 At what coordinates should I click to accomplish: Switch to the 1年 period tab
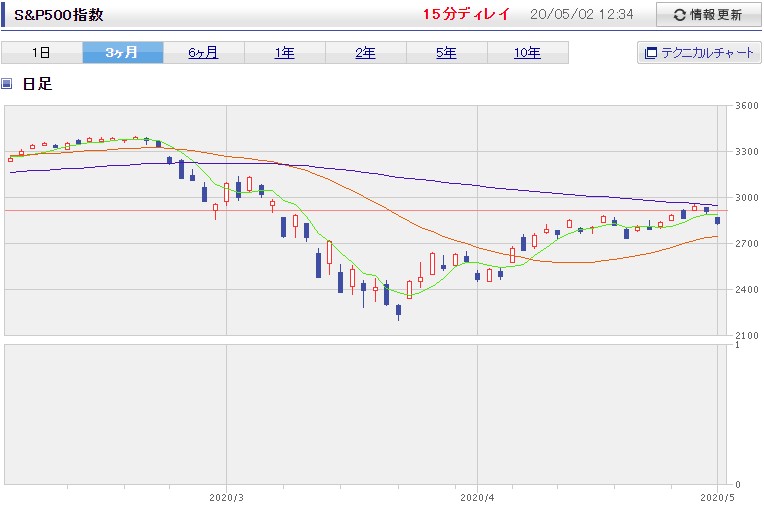coord(285,53)
